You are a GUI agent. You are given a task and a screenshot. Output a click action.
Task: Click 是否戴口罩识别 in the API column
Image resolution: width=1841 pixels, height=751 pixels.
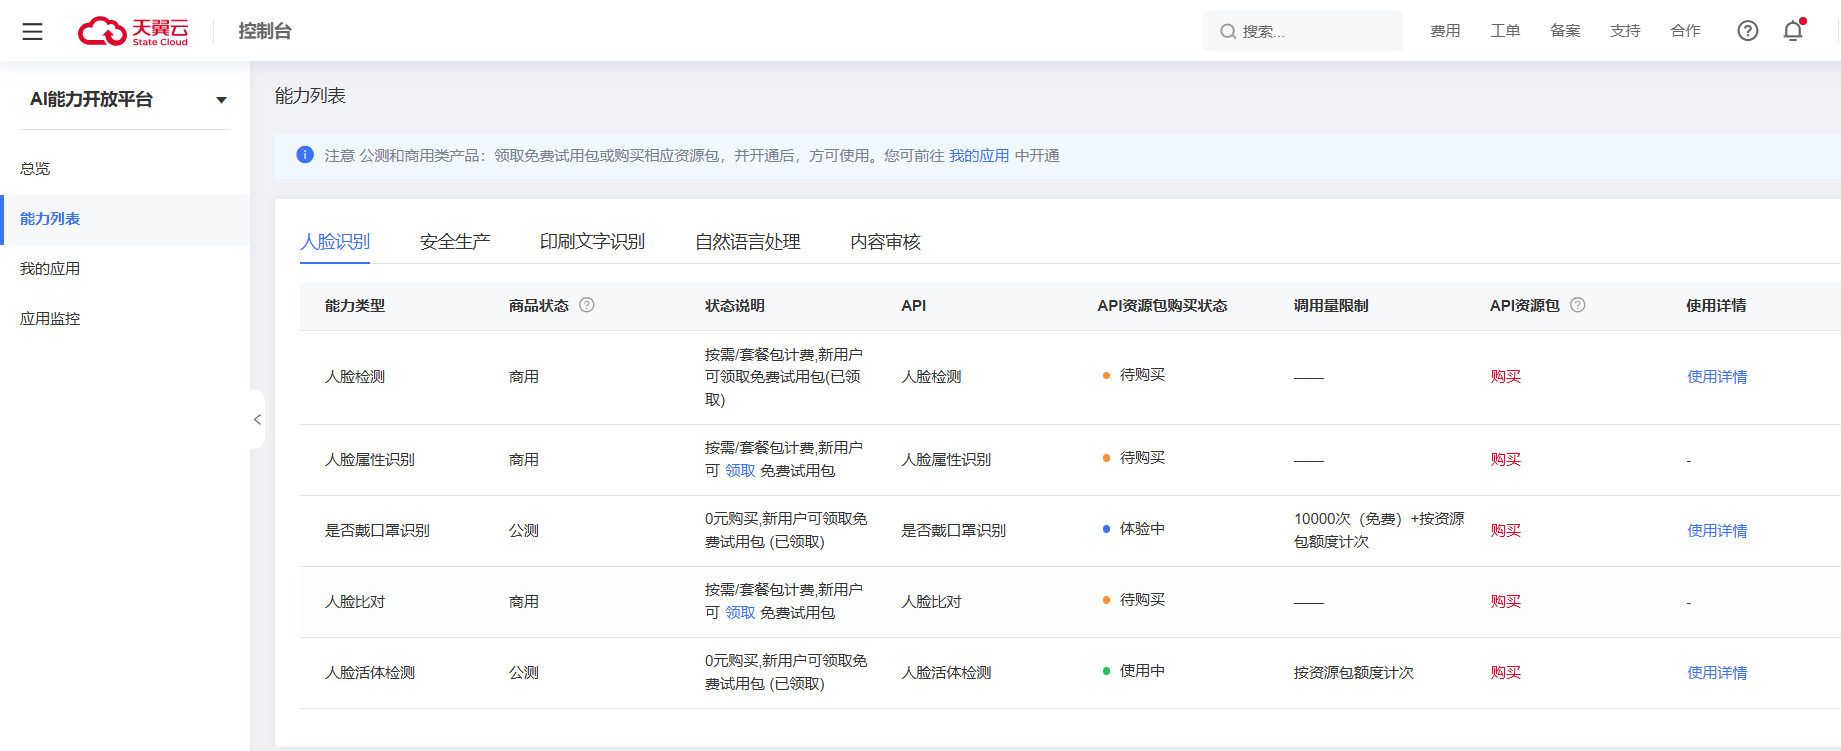[953, 531]
